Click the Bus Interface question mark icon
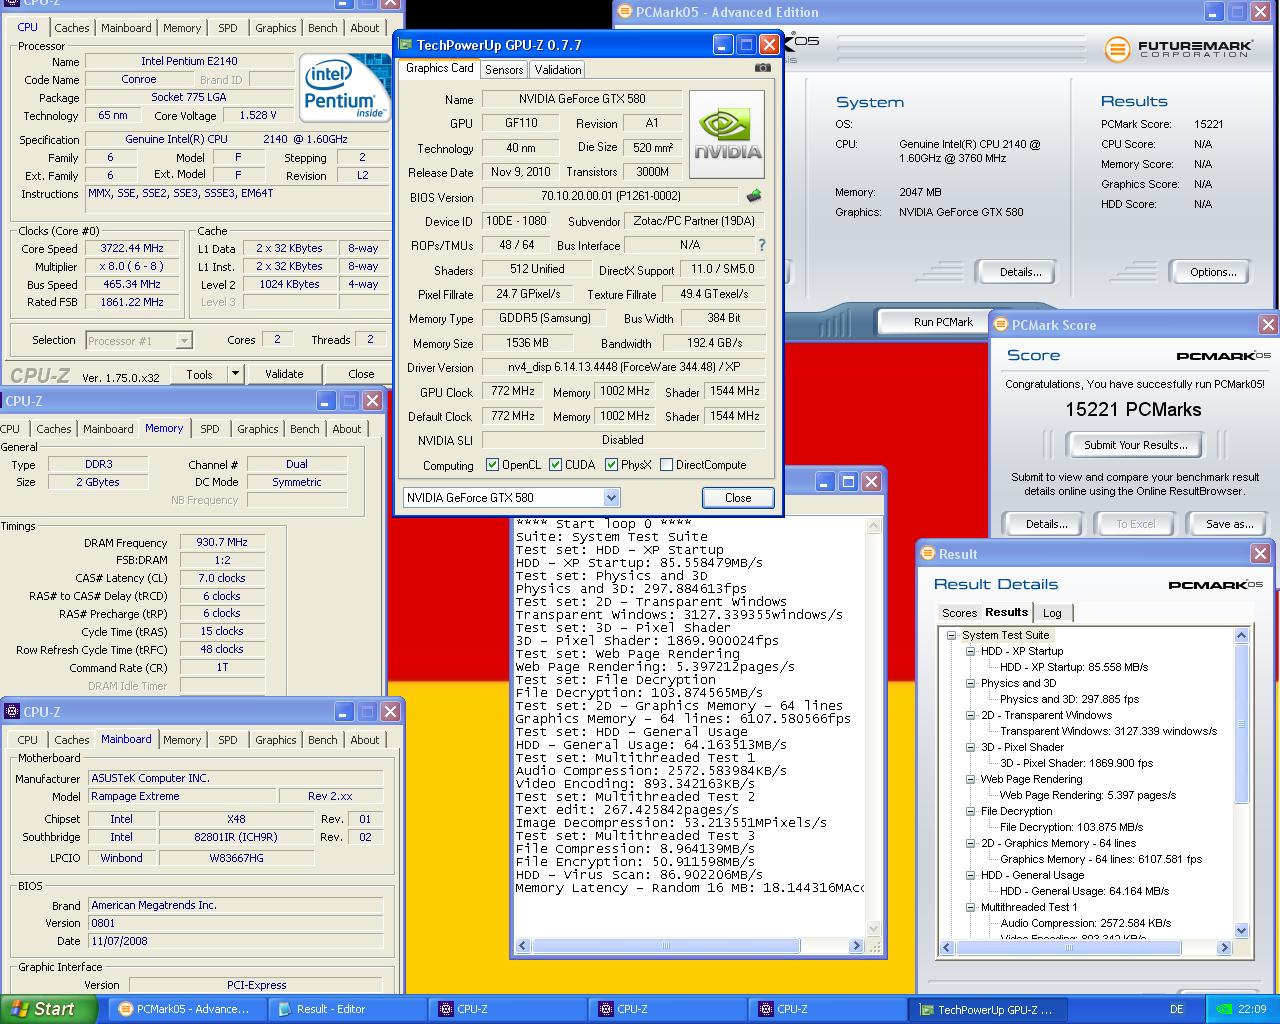 tap(761, 245)
